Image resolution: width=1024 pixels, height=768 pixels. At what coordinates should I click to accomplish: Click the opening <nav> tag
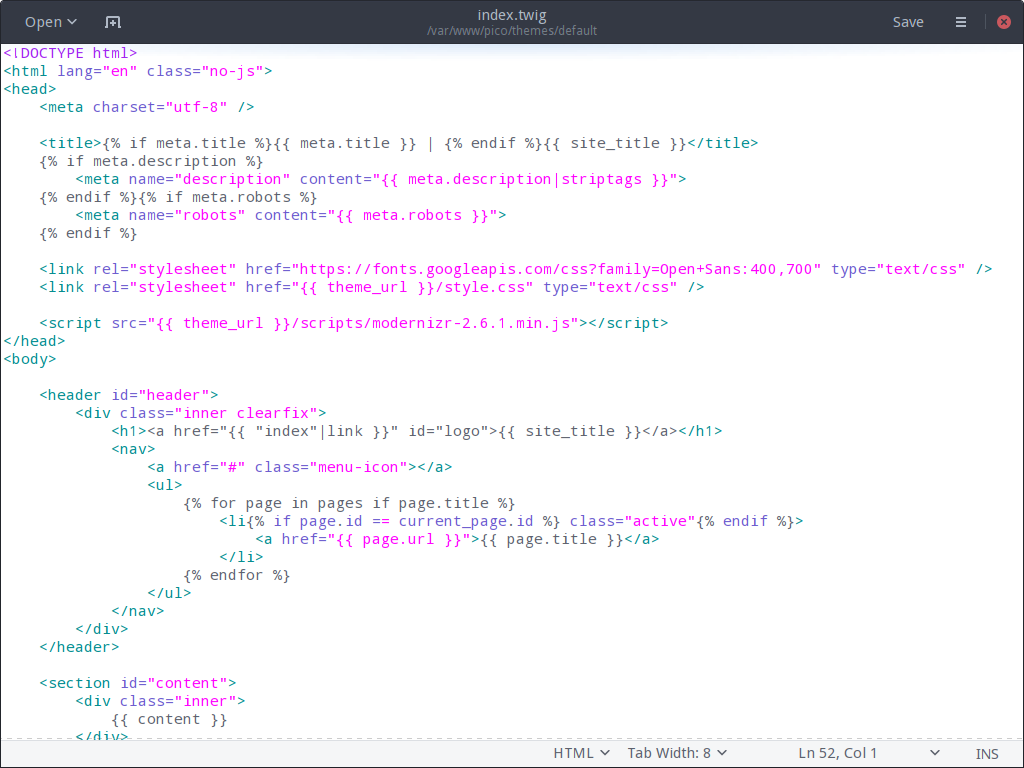(x=133, y=449)
